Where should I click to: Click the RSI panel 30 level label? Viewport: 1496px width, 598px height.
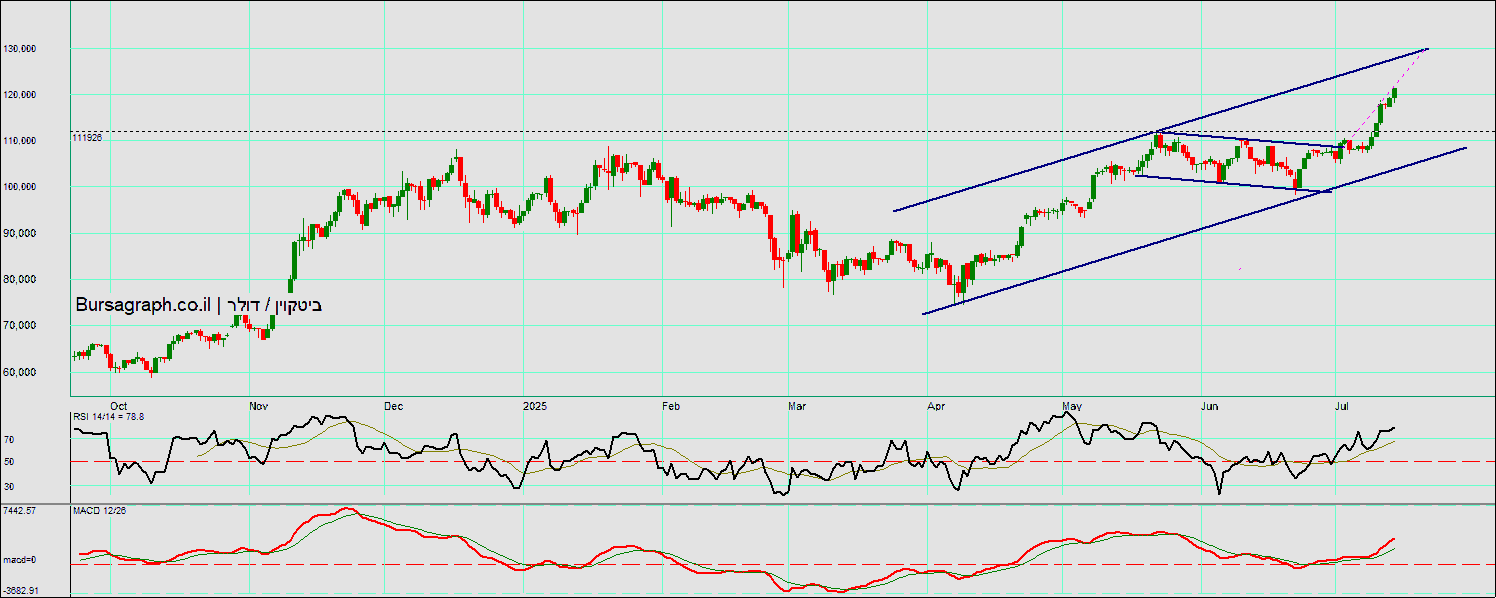pos(10,486)
